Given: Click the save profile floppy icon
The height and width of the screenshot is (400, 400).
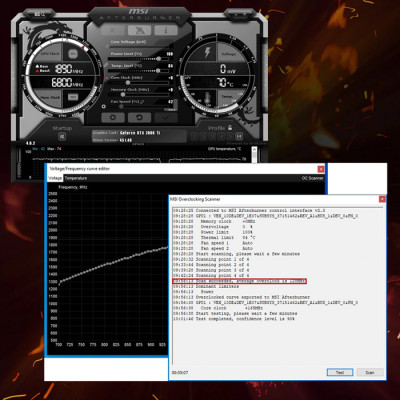Looking at the screenshot, I should tap(239, 136).
